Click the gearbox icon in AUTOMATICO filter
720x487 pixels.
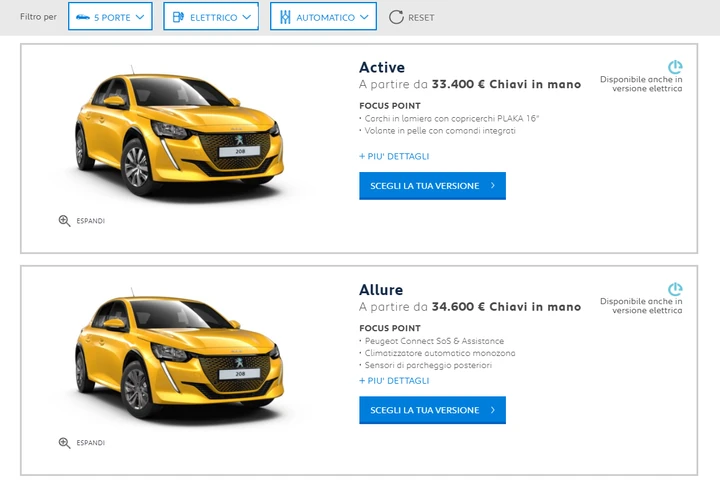click(285, 17)
